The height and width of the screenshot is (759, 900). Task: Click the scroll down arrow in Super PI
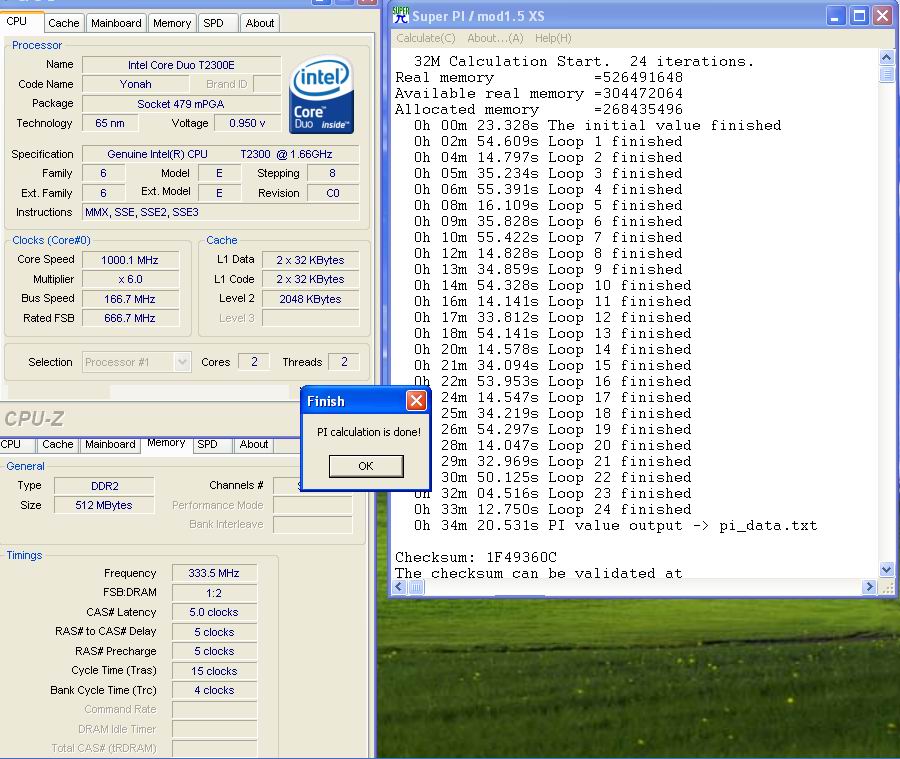coord(886,570)
